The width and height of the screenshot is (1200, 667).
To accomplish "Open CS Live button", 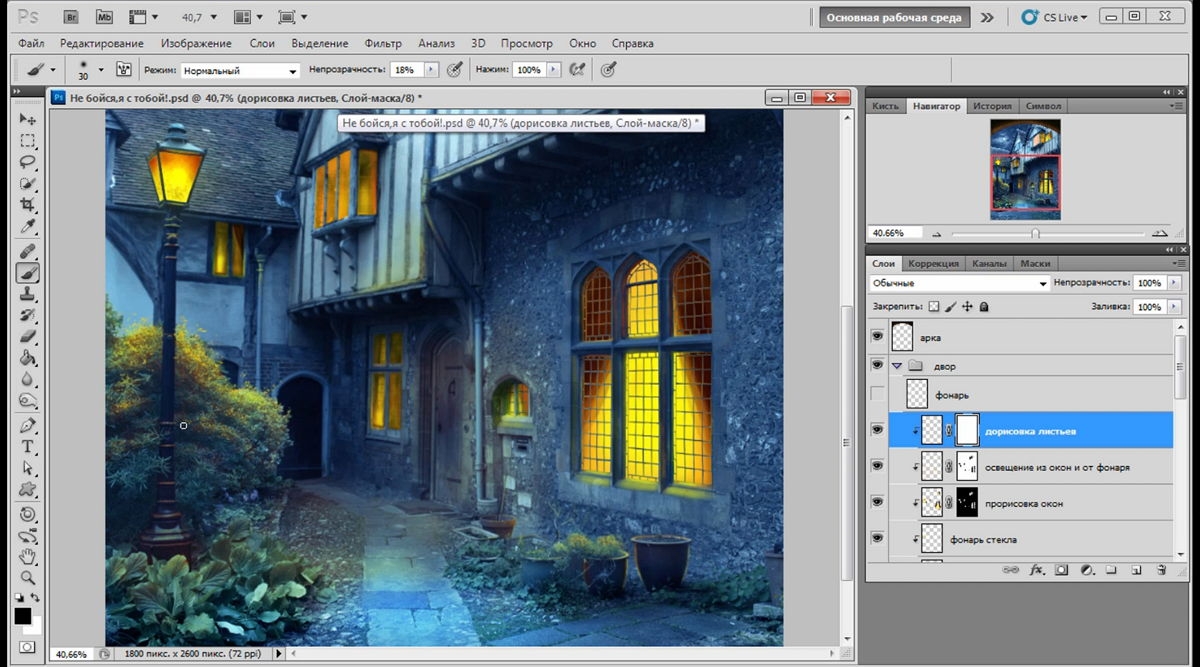I will [1055, 17].
